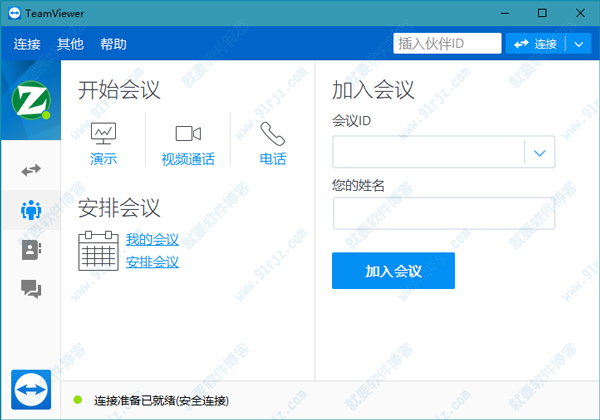600x420 pixels.
Task: Select the Meeting sidebar icon
Action: coord(31,210)
